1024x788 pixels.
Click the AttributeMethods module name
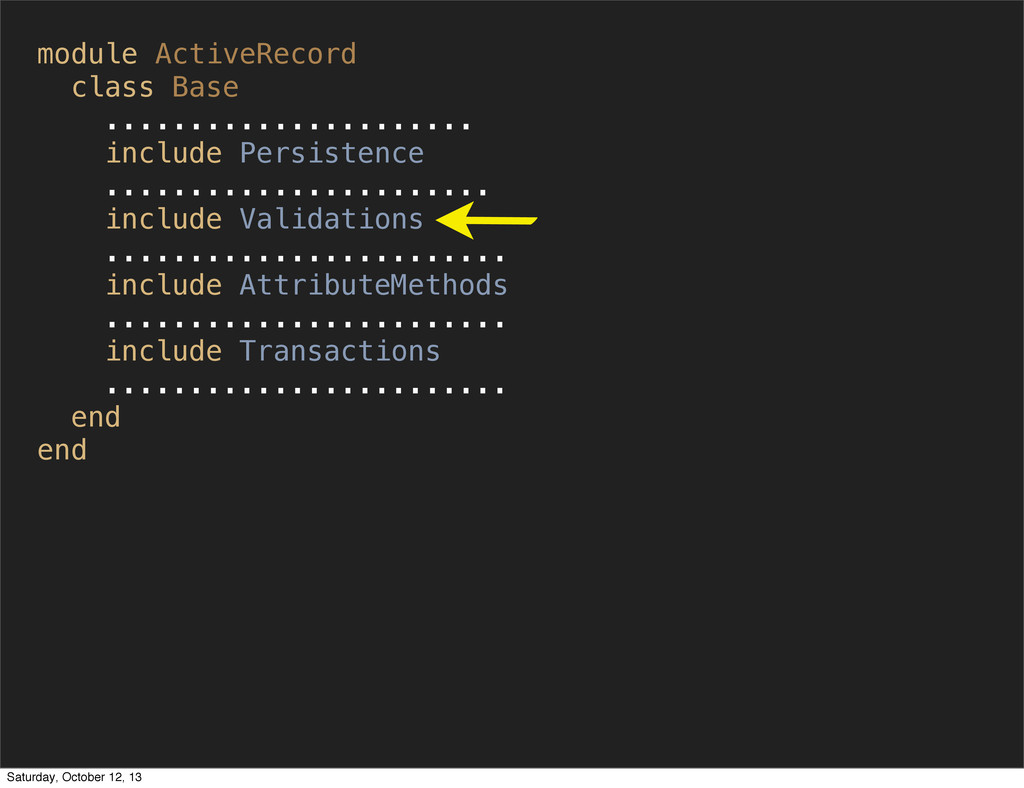click(x=374, y=285)
